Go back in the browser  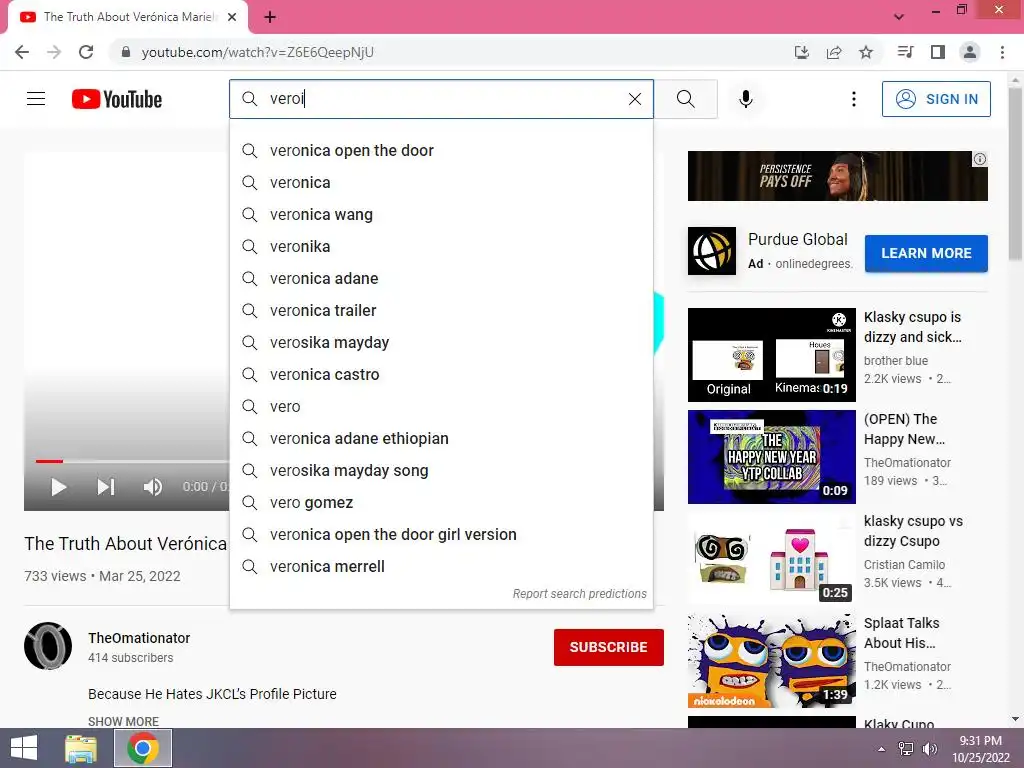[x=22, y=52]
